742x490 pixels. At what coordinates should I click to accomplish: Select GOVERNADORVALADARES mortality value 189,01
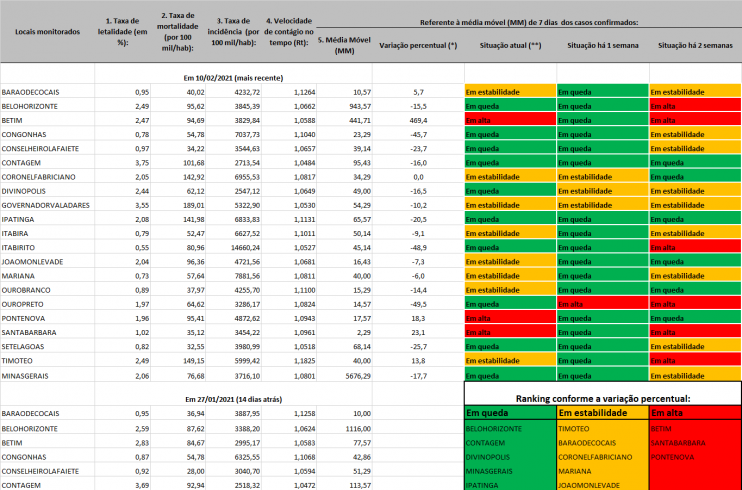[193, 205]
